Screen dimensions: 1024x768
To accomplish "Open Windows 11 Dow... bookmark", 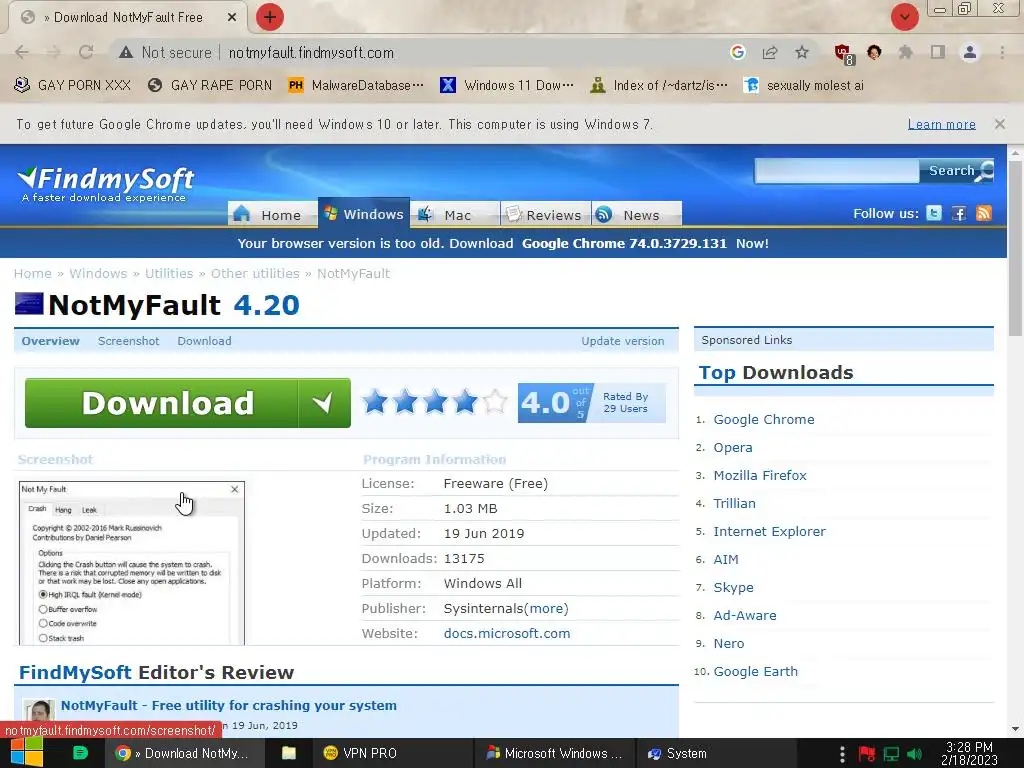I will tap(507, 86).
